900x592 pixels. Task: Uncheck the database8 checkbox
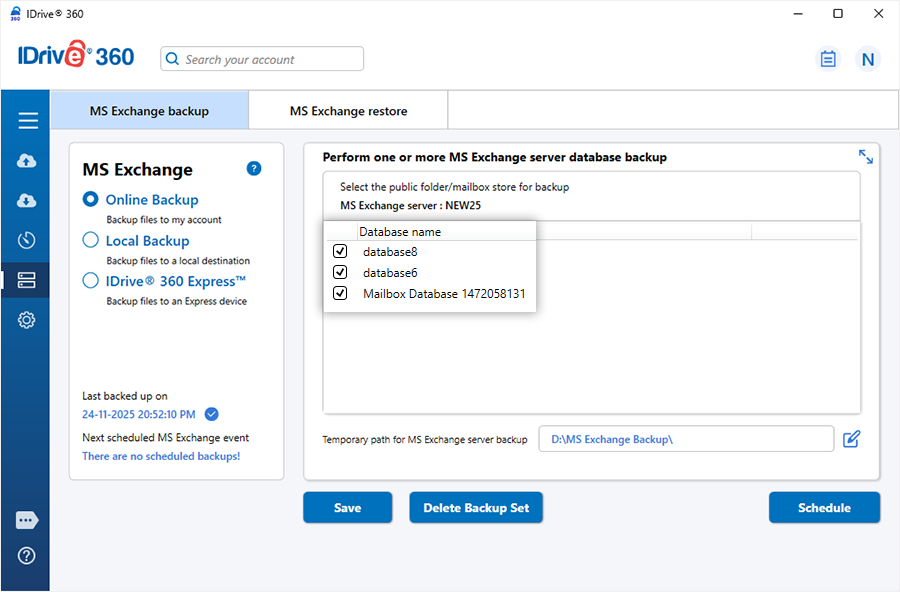[340, 252]
